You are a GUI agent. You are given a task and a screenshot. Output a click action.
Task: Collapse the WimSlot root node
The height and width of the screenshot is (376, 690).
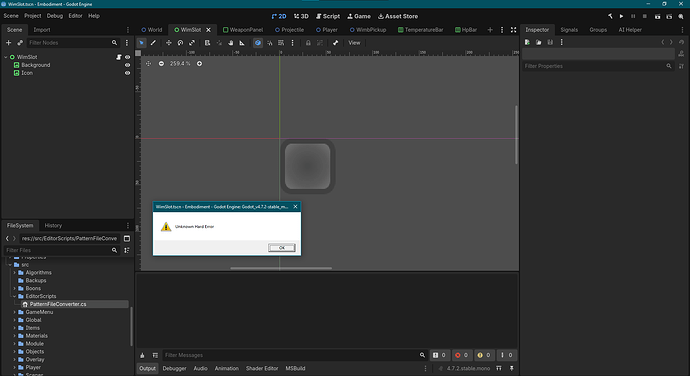6,57
